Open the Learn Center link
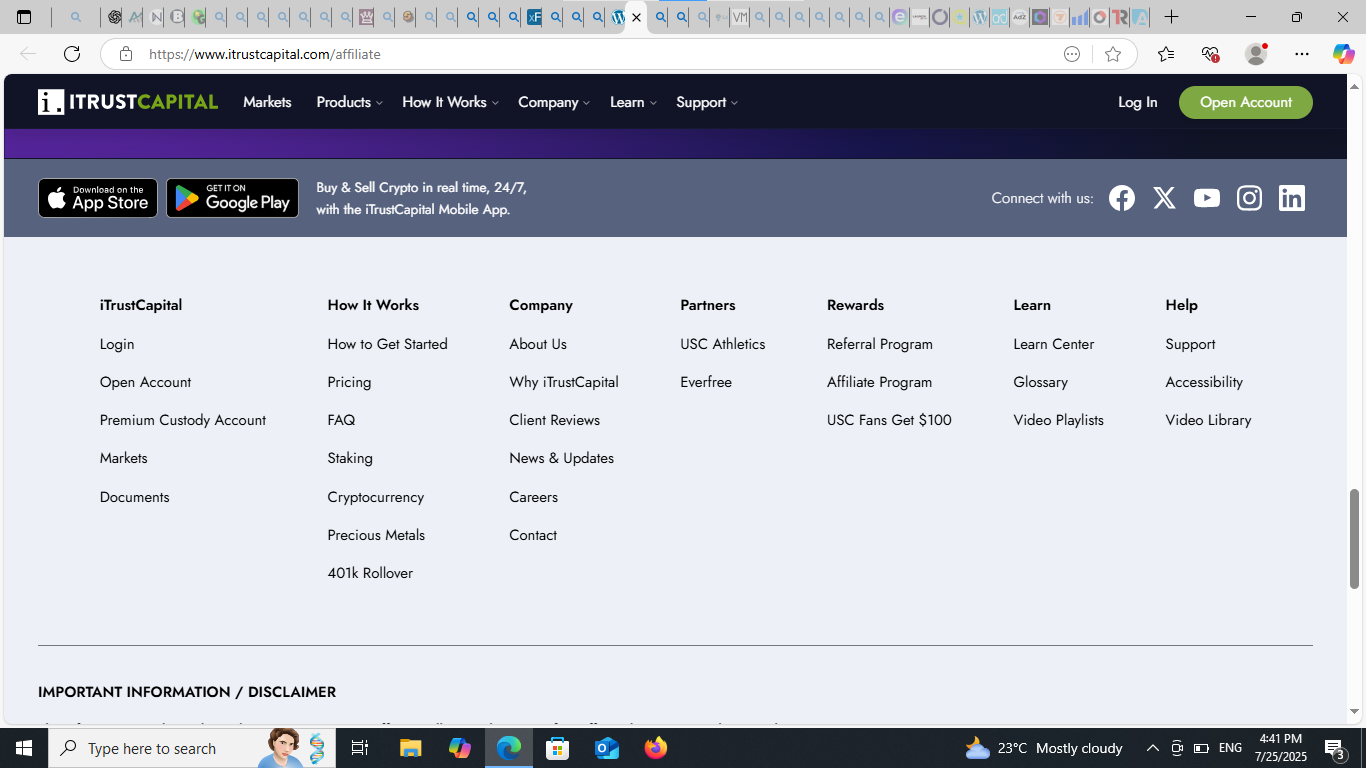Screen dimensions: 1366x768 point(1054,344)
